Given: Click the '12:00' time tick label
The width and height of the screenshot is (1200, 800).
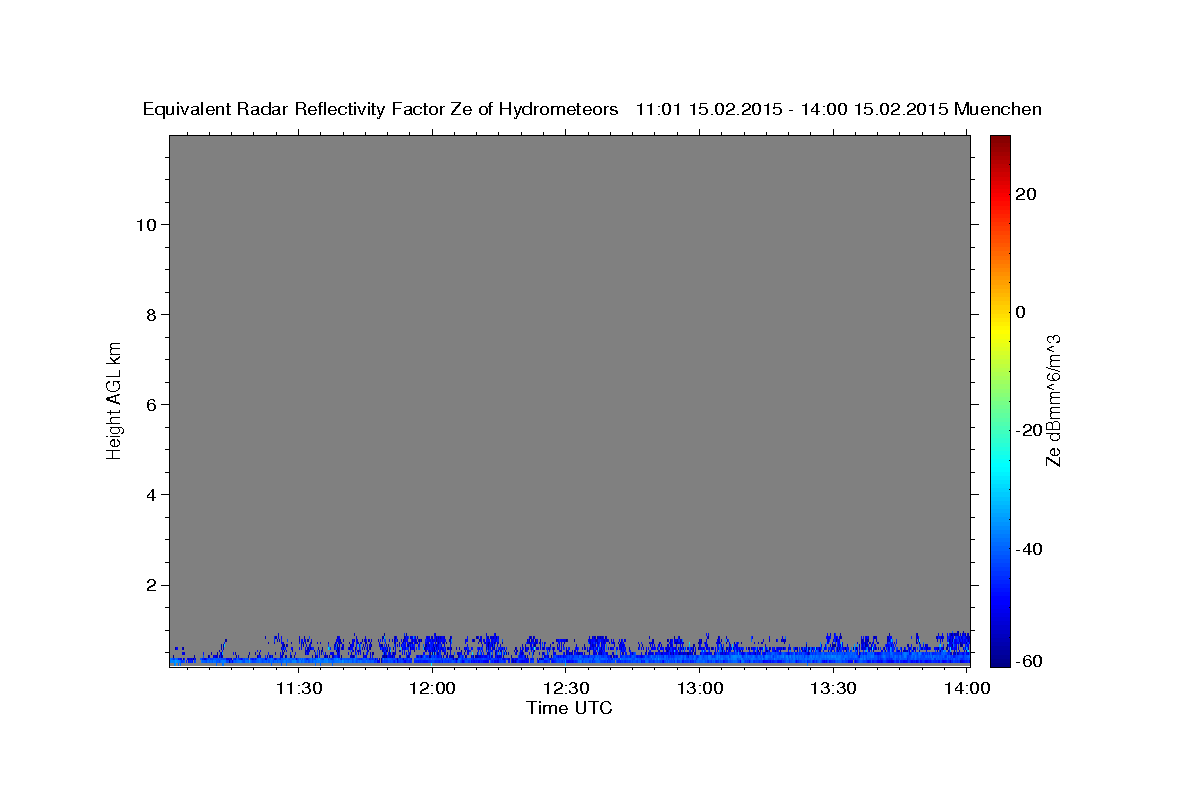Looking at the screenshot, I should point(433,688).
